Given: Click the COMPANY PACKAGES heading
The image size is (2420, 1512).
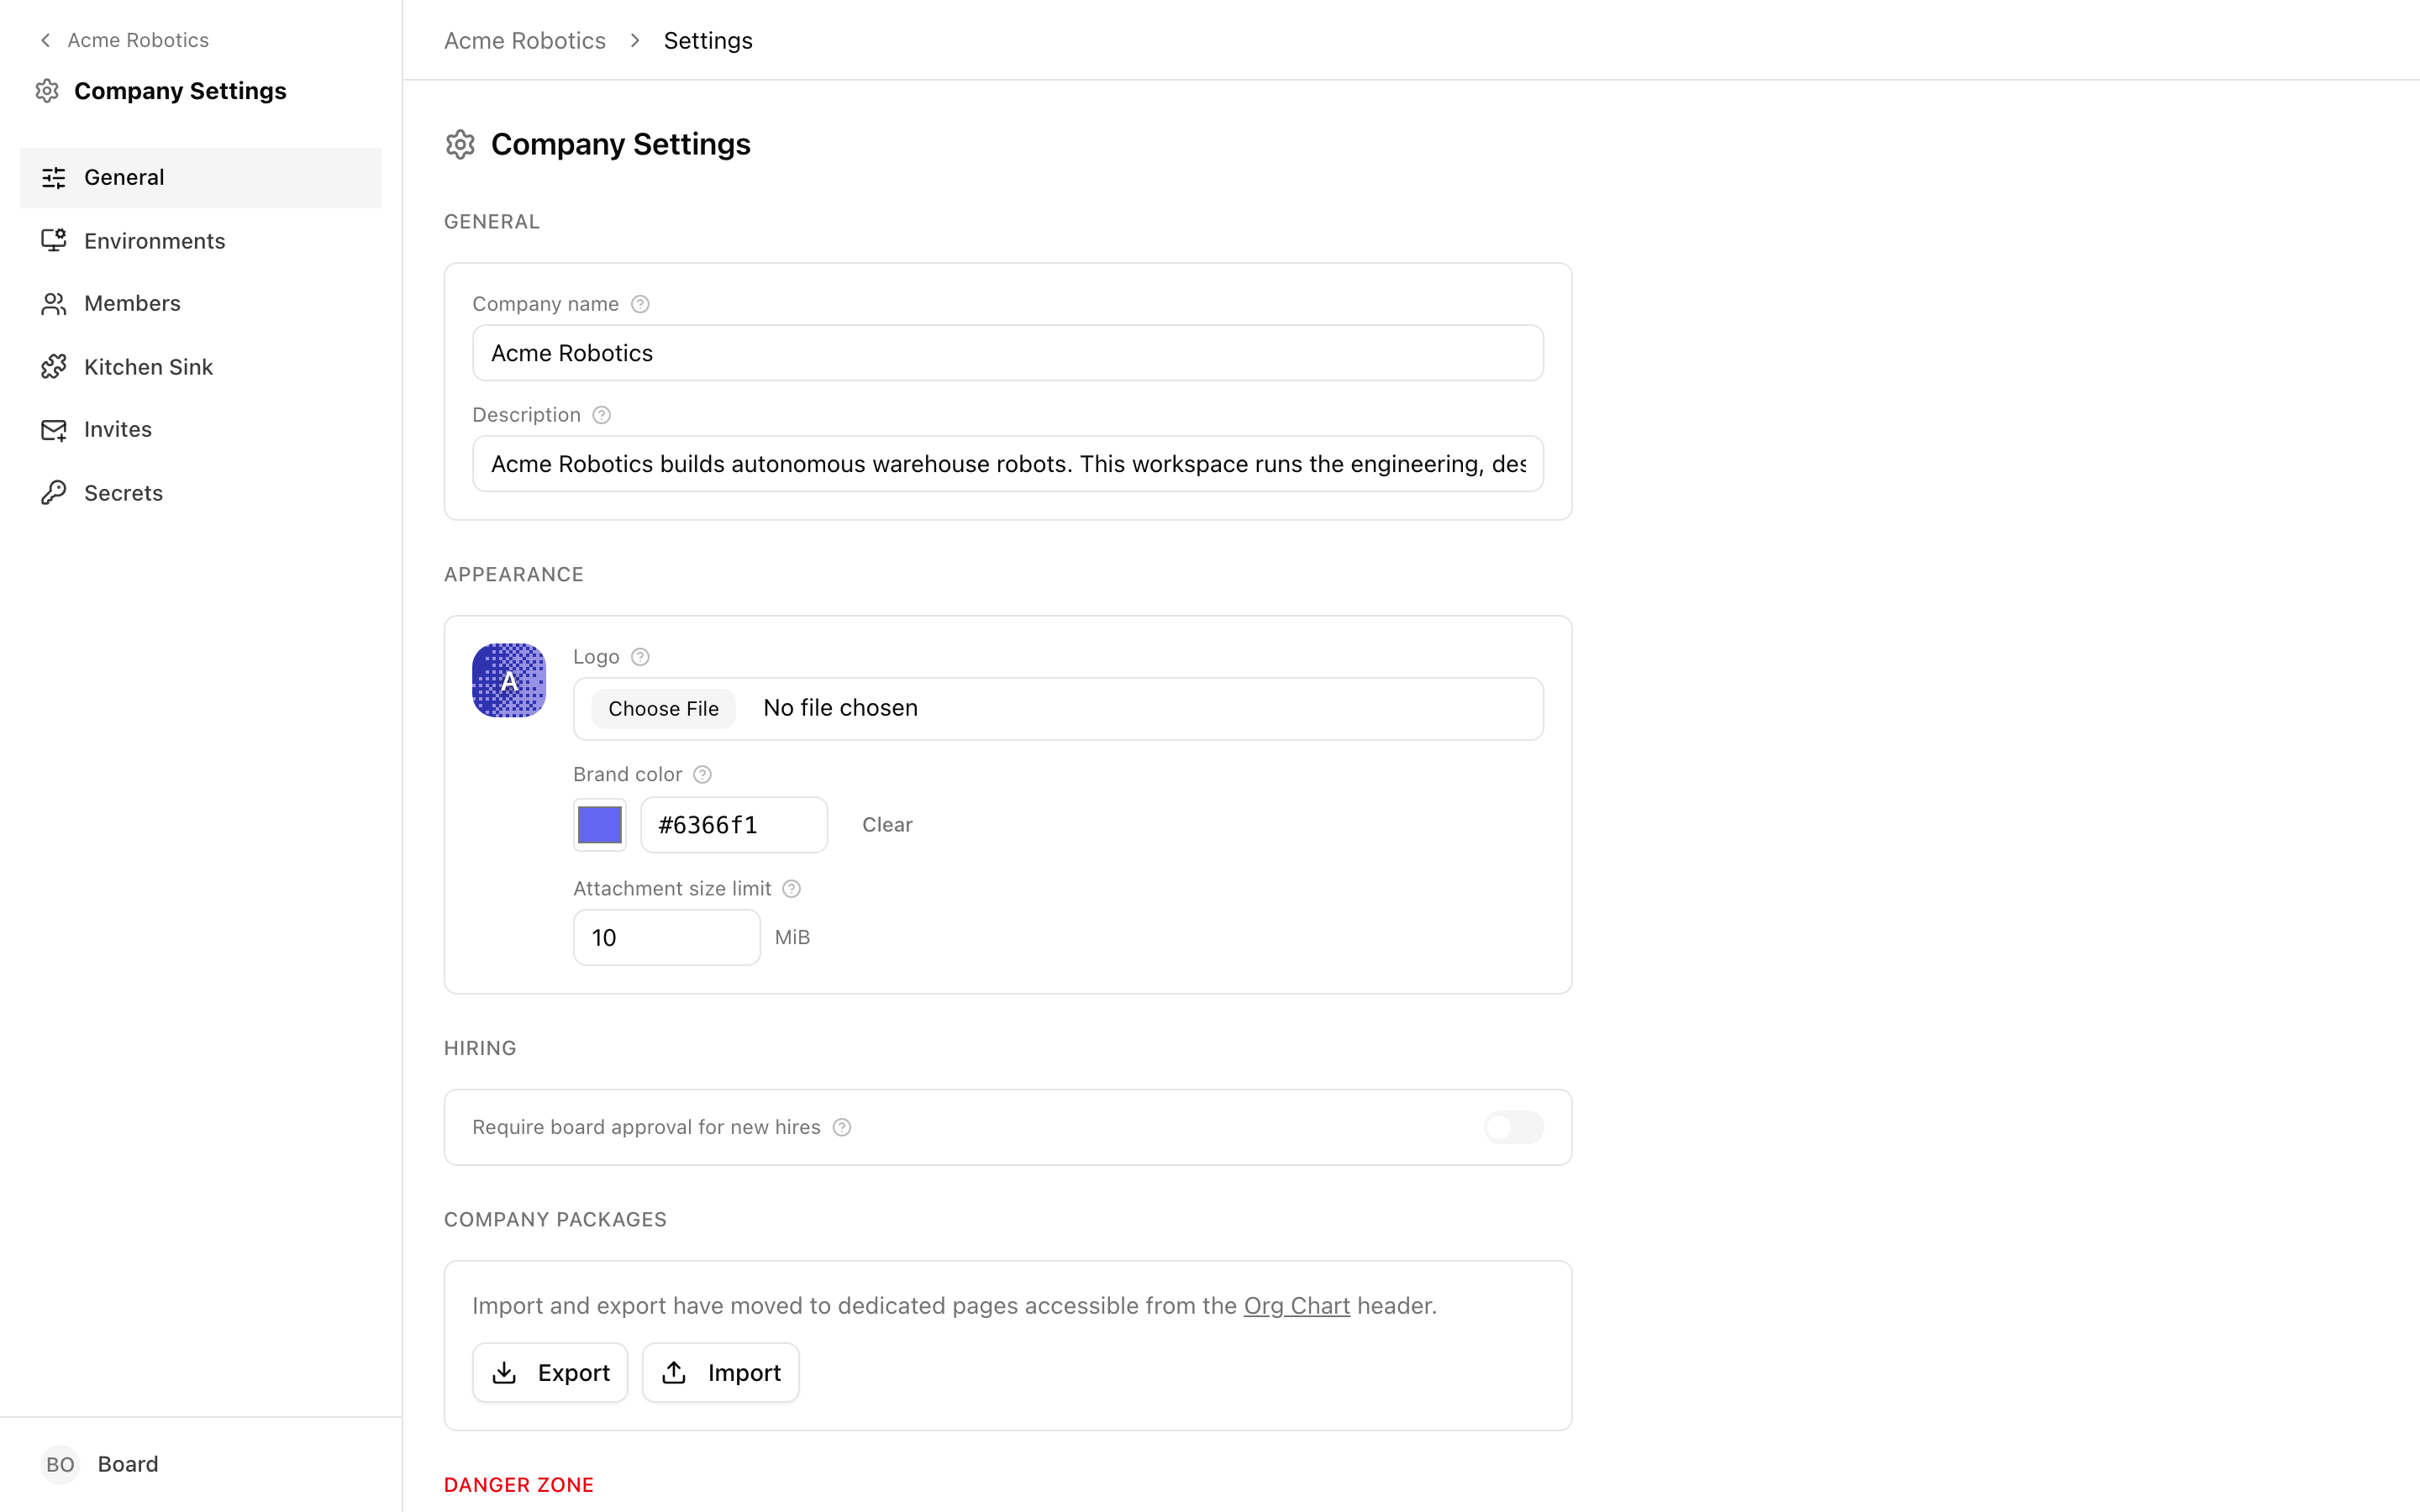Looking at the screenshot, I should coord(555,1220).
